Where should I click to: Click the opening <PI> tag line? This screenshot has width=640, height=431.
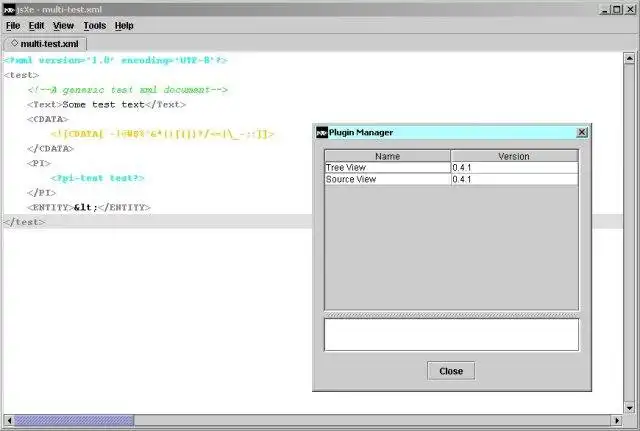pyautogui.click(x=39, y=163)
